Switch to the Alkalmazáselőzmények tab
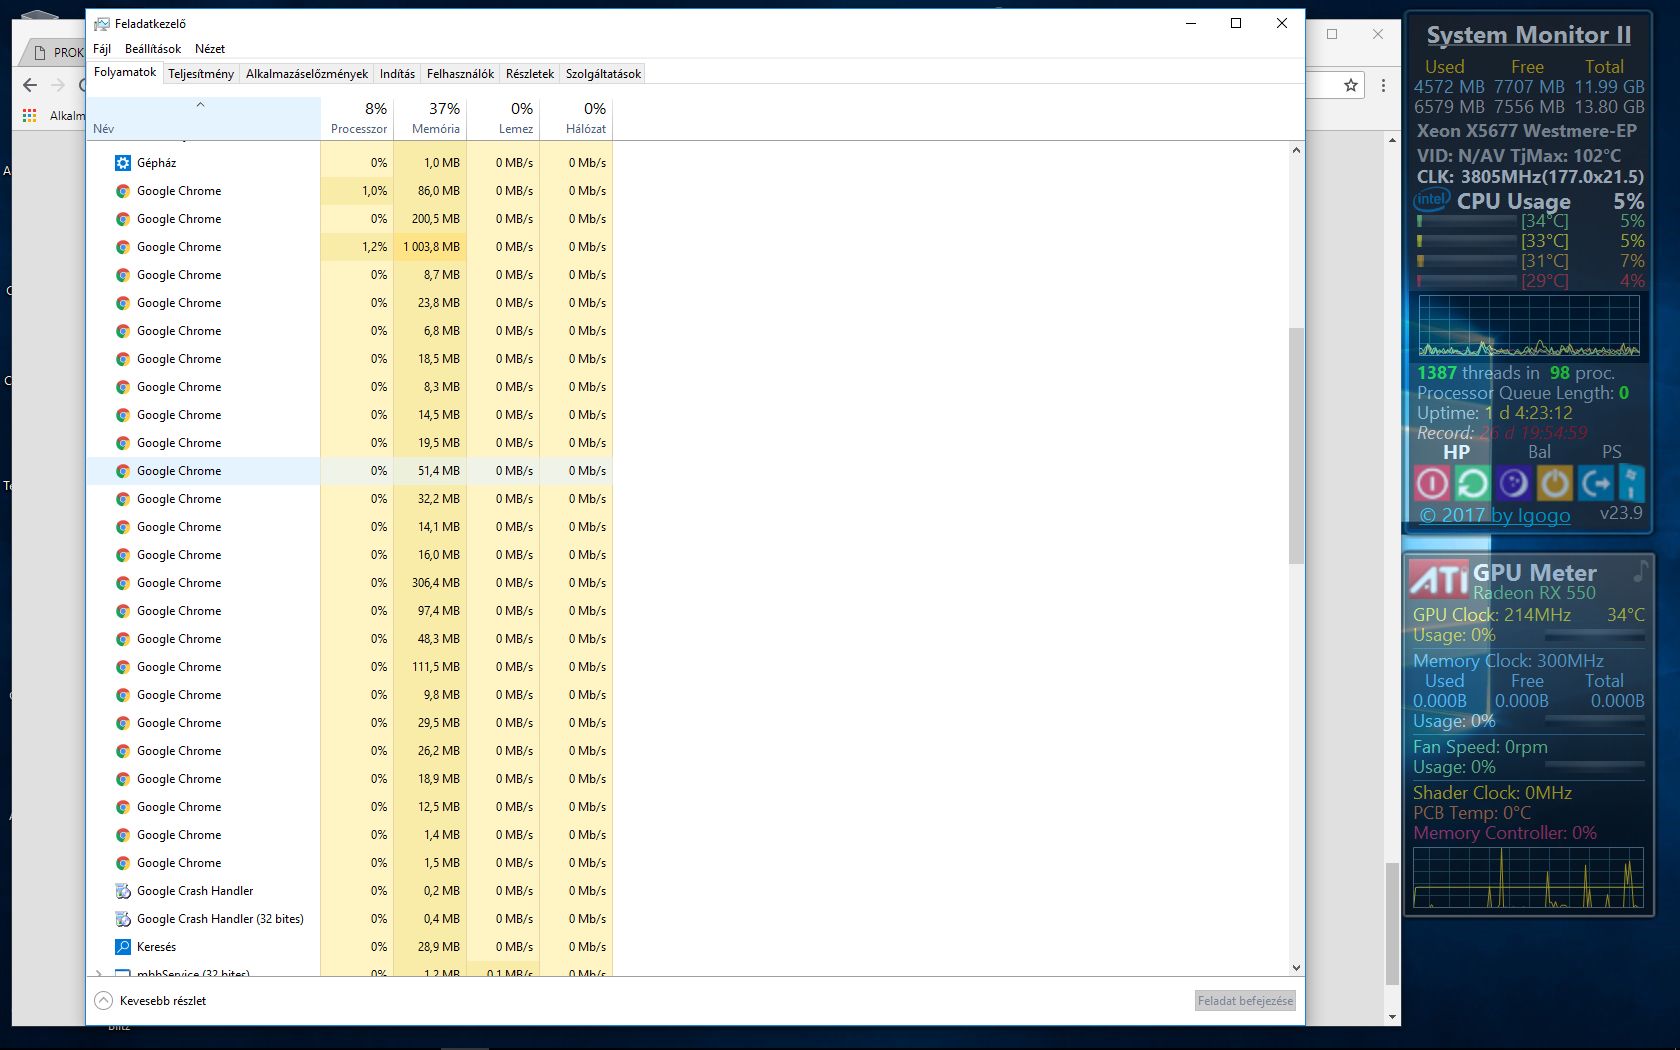 click(307, 74)
